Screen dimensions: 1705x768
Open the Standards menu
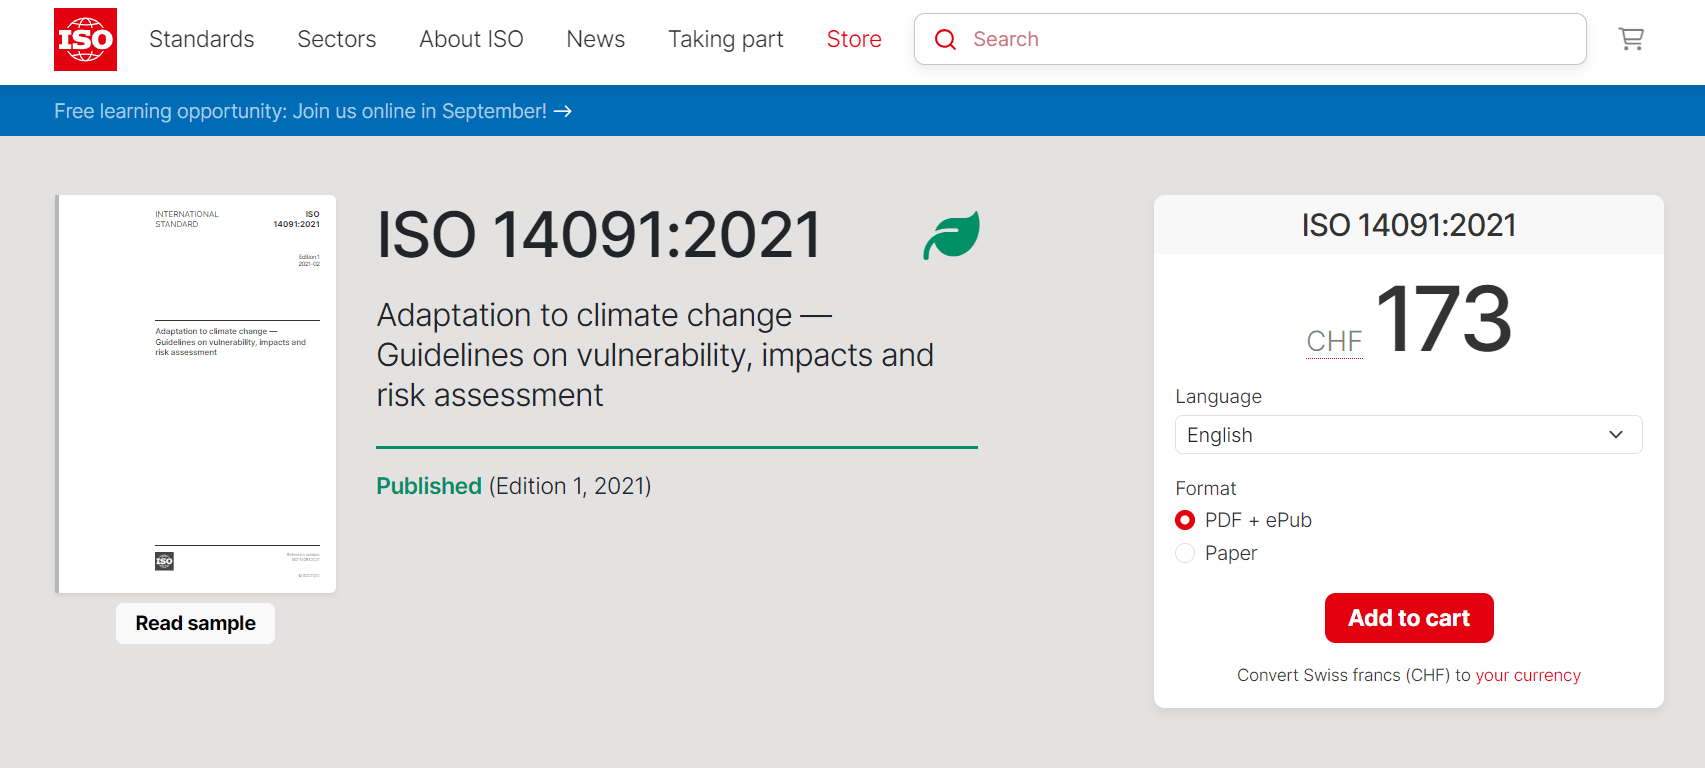[202, 39]
